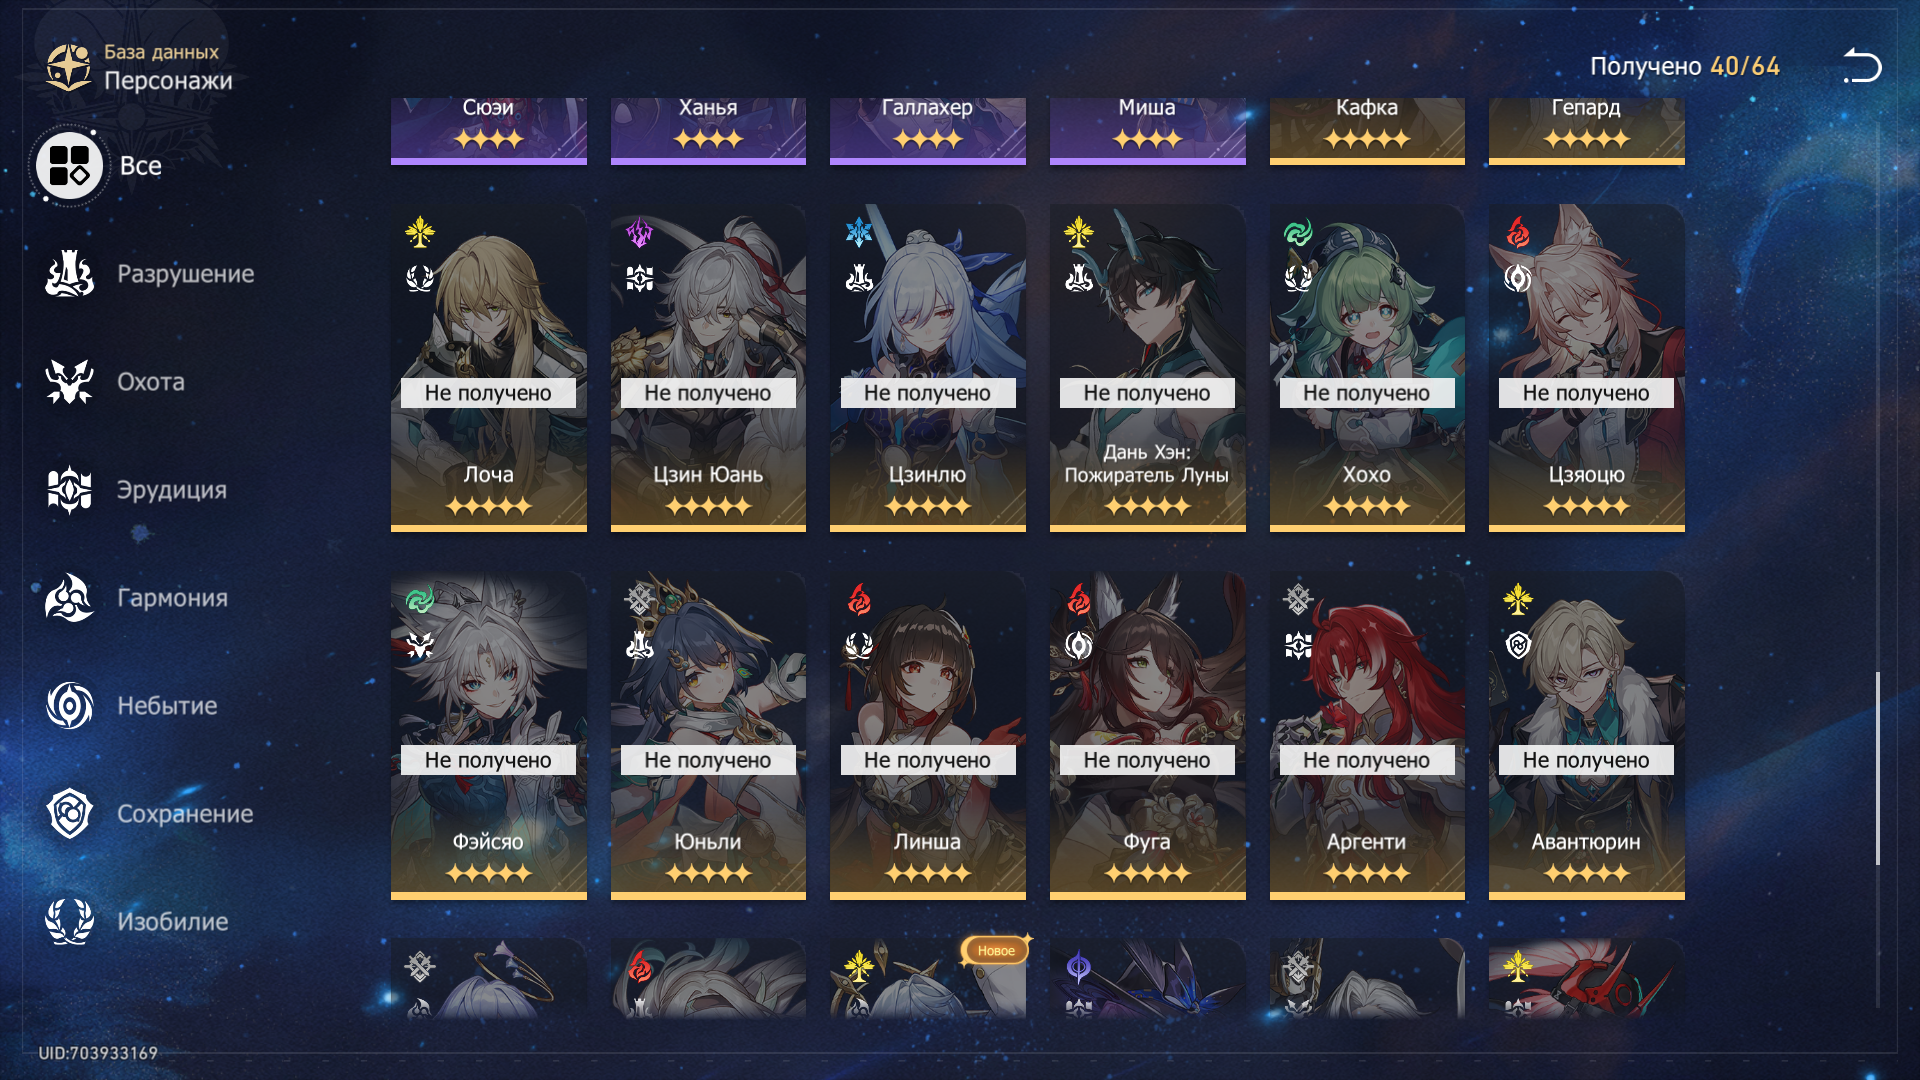Click the back arrow icon
This screenshot has width=1920, height=1080.
pos(1862,66)
